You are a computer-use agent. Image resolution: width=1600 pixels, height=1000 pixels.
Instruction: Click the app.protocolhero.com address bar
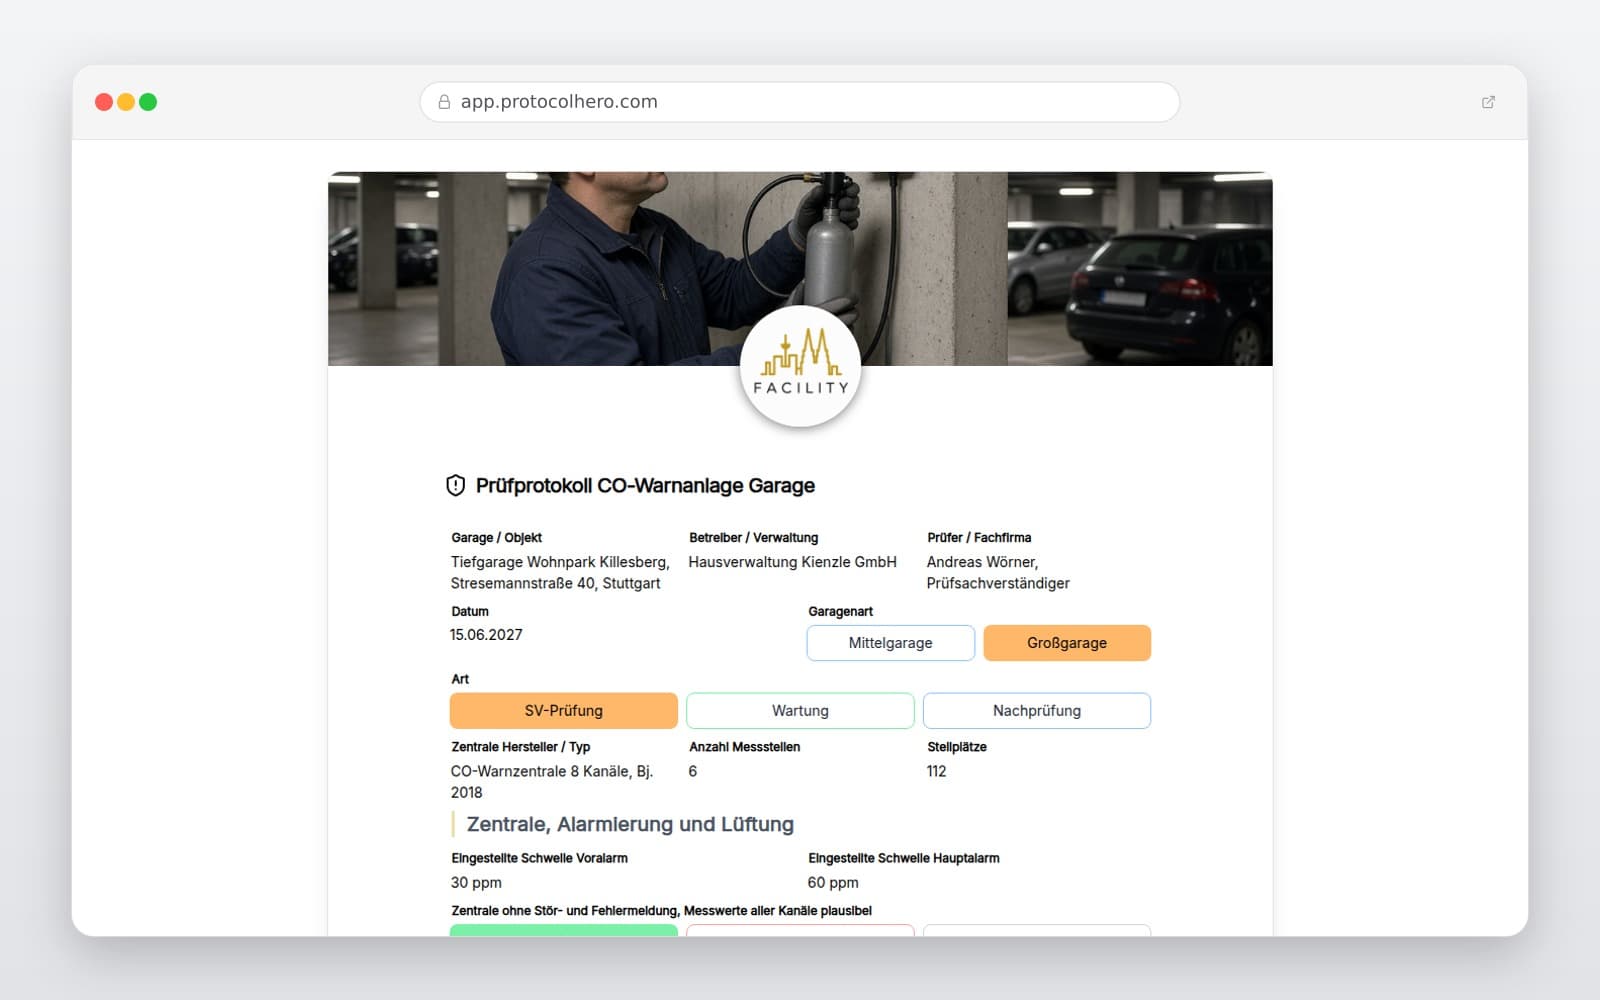click(x=800, y=102)
